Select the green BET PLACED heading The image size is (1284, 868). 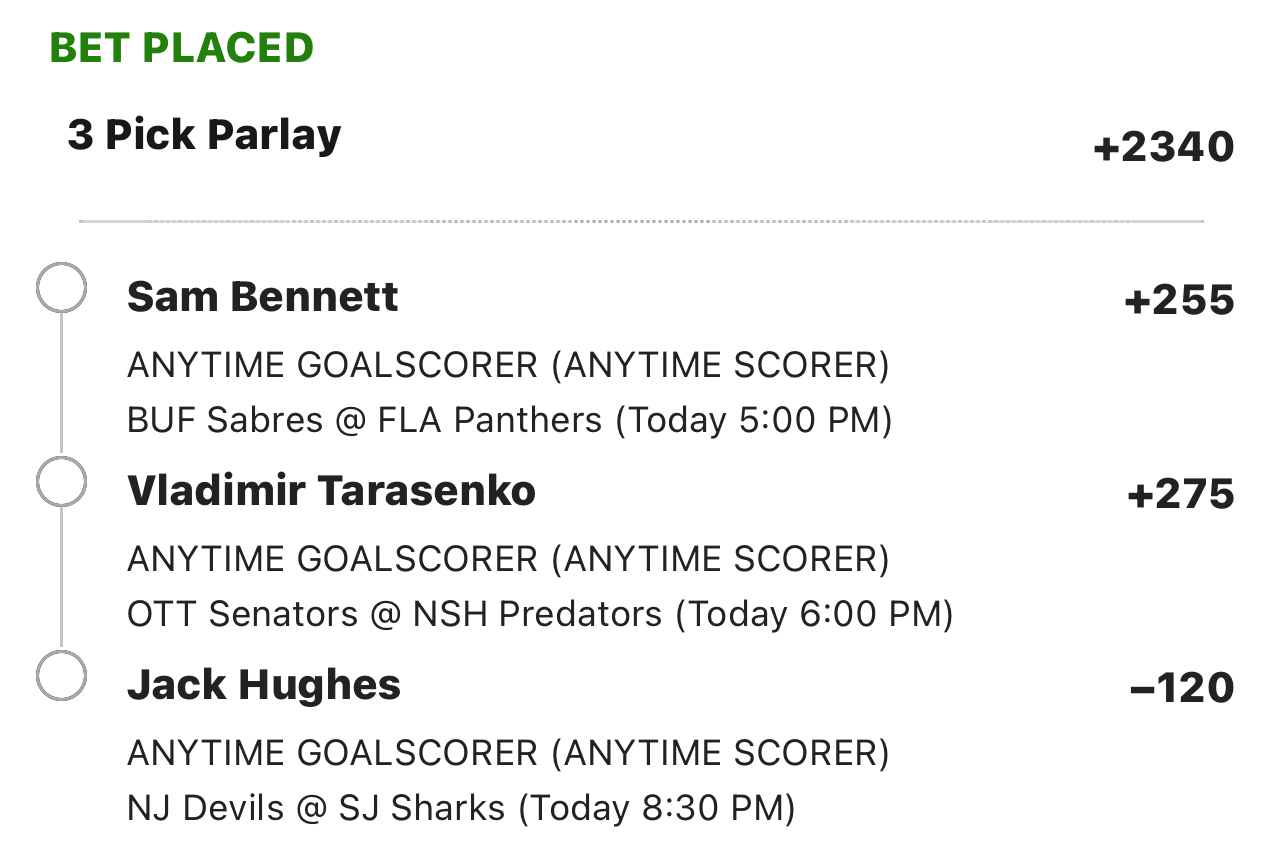(x=181, y=48)
